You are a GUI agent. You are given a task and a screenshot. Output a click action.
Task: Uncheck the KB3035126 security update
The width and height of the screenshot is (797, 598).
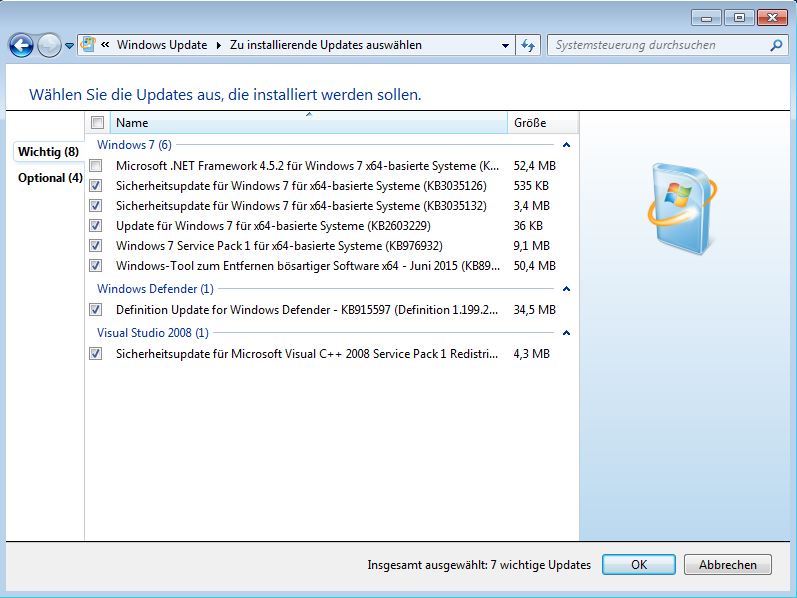96,186
